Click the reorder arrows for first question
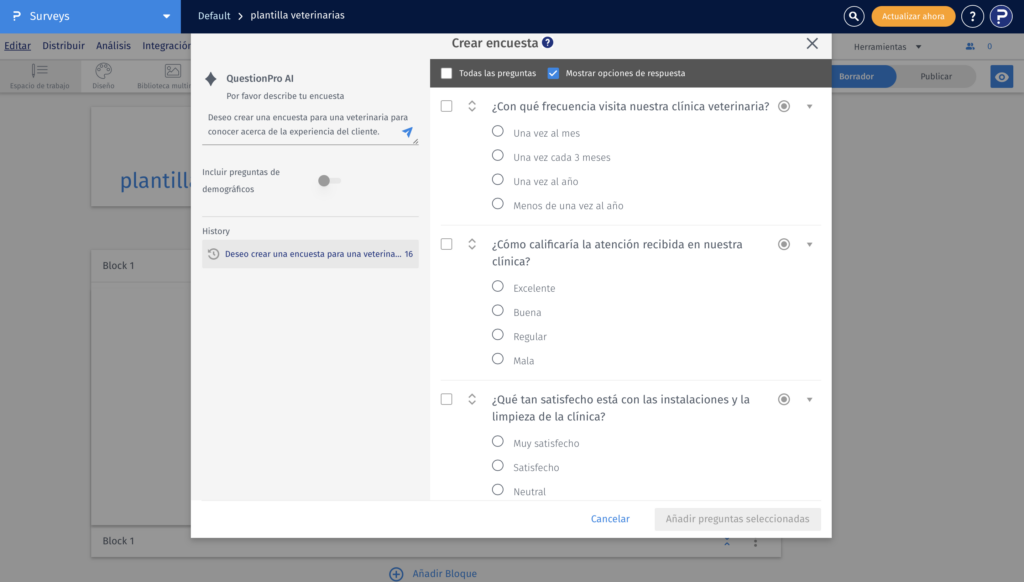This screenshot has width=1024, height=582. 472,106
